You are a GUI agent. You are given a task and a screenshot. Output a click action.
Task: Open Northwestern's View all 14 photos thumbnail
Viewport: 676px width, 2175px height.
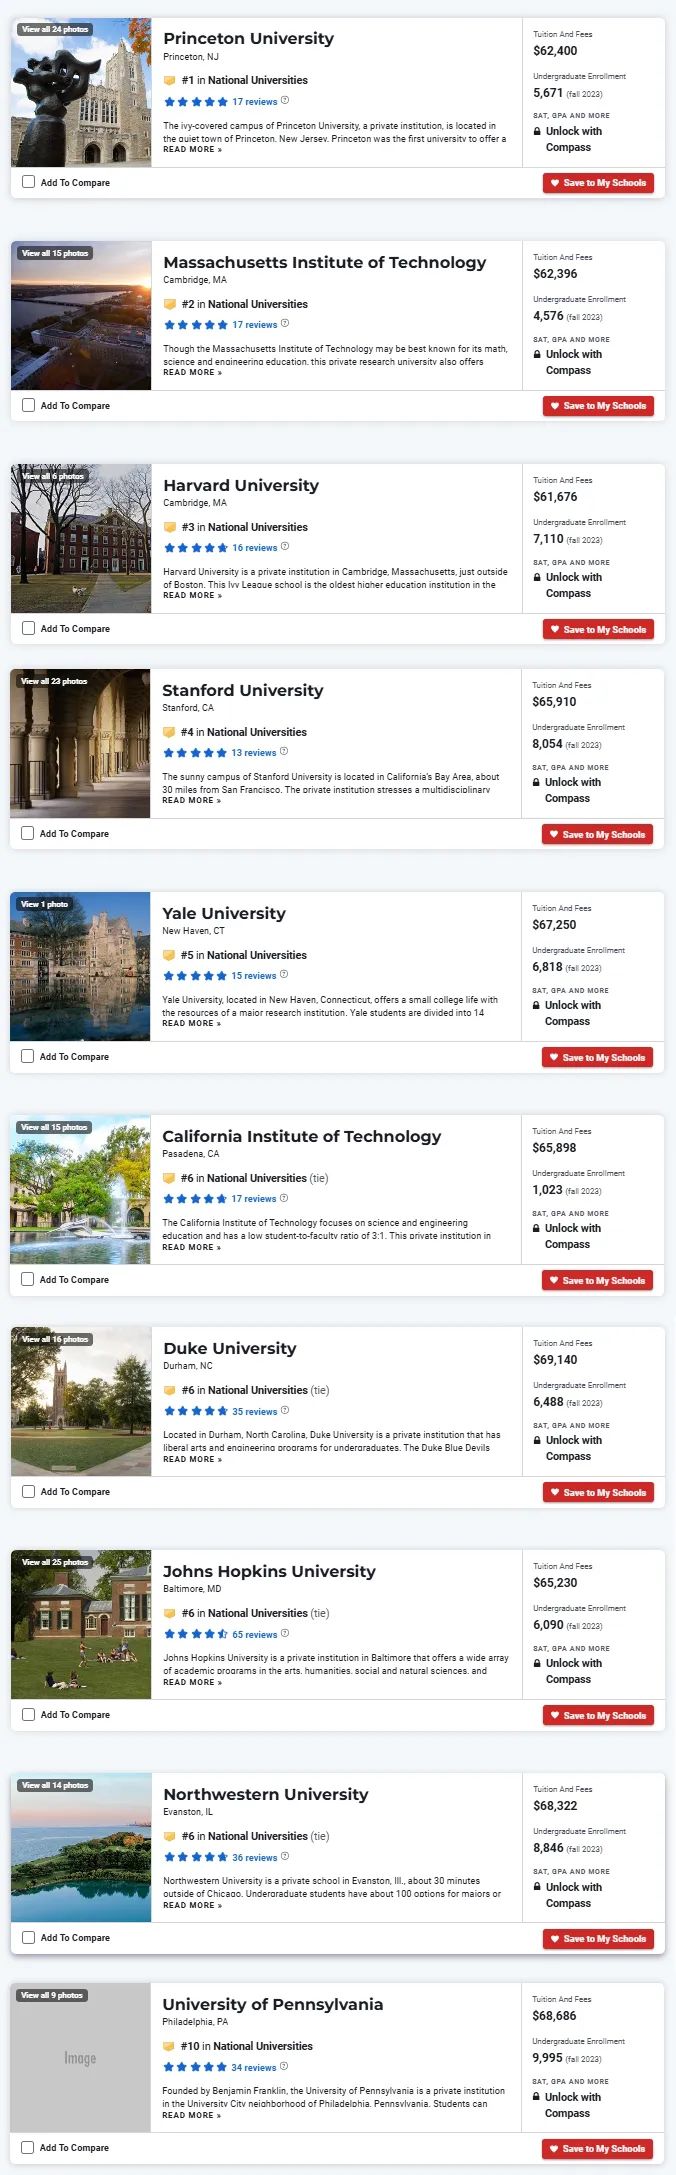(81, 1847)
